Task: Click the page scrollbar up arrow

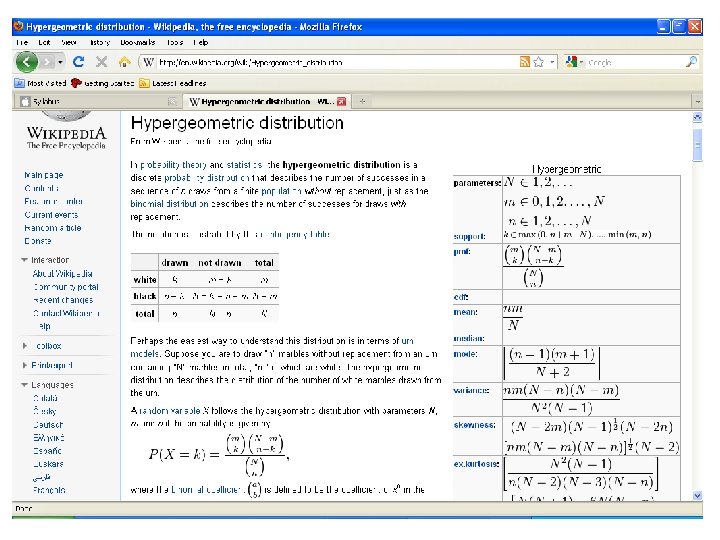Action: pos(698,118)
